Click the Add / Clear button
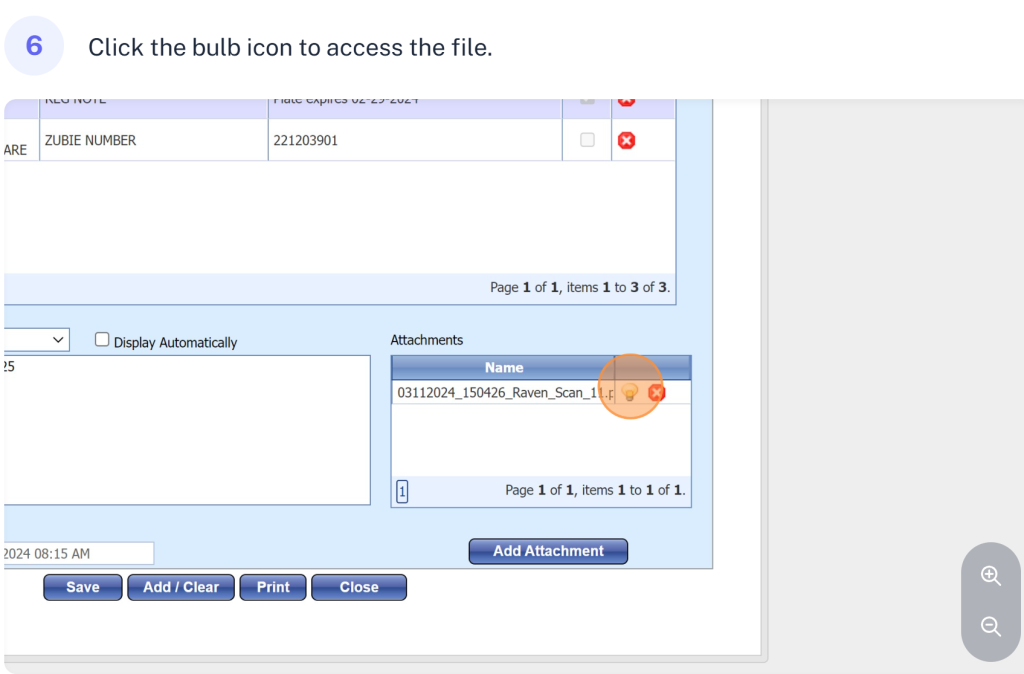This screenshot has height=674, width=1024. [181, 587]
